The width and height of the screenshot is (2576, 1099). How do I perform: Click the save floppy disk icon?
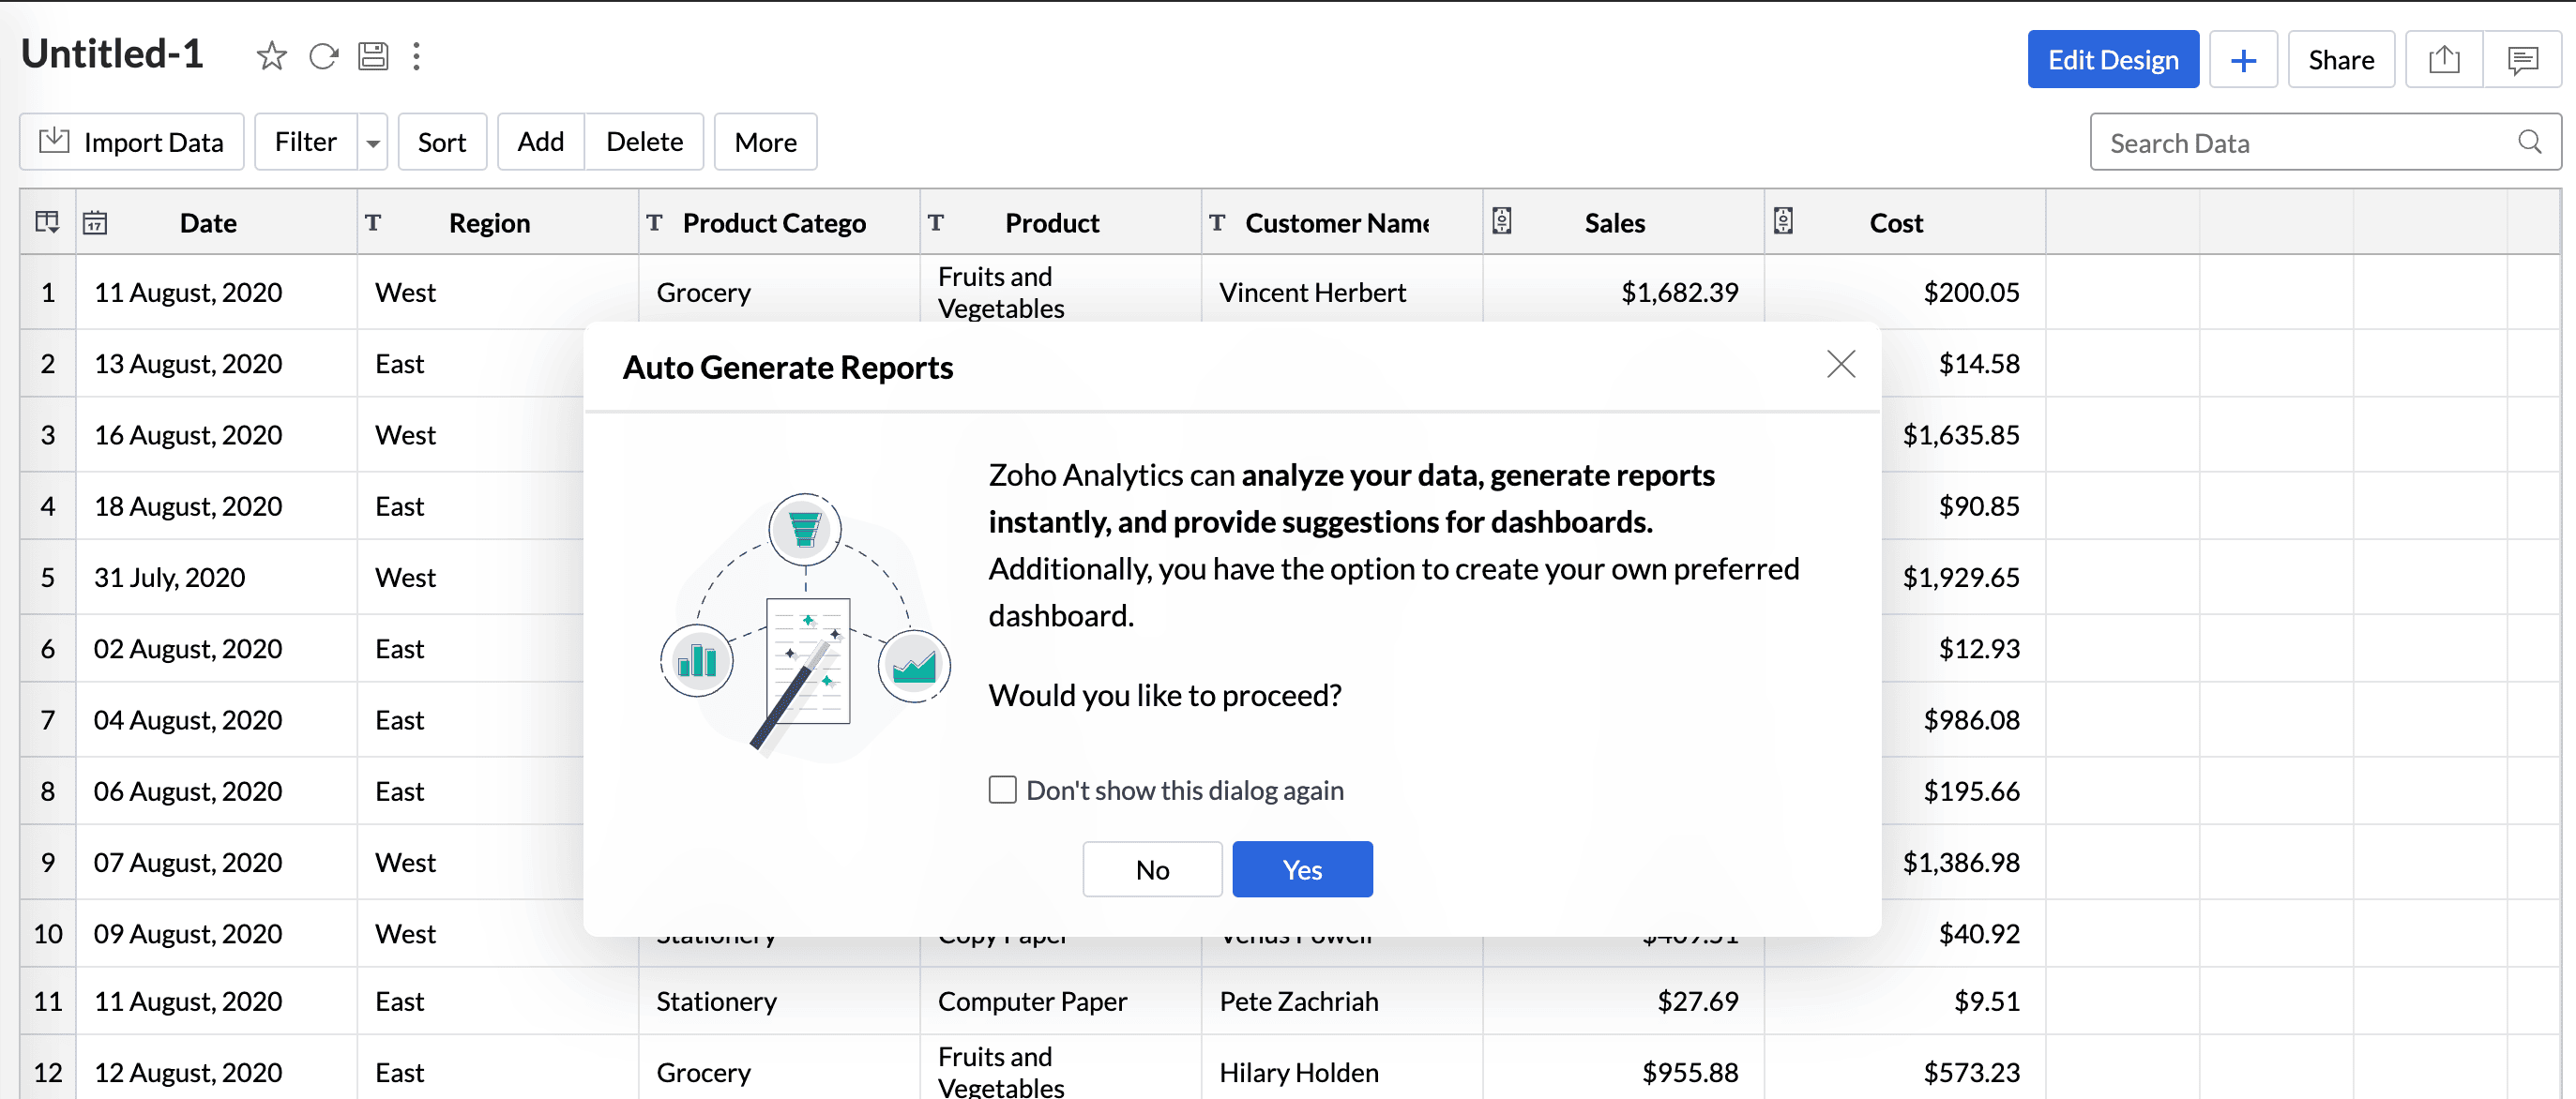pyautogui.click(x=373, y=56)
